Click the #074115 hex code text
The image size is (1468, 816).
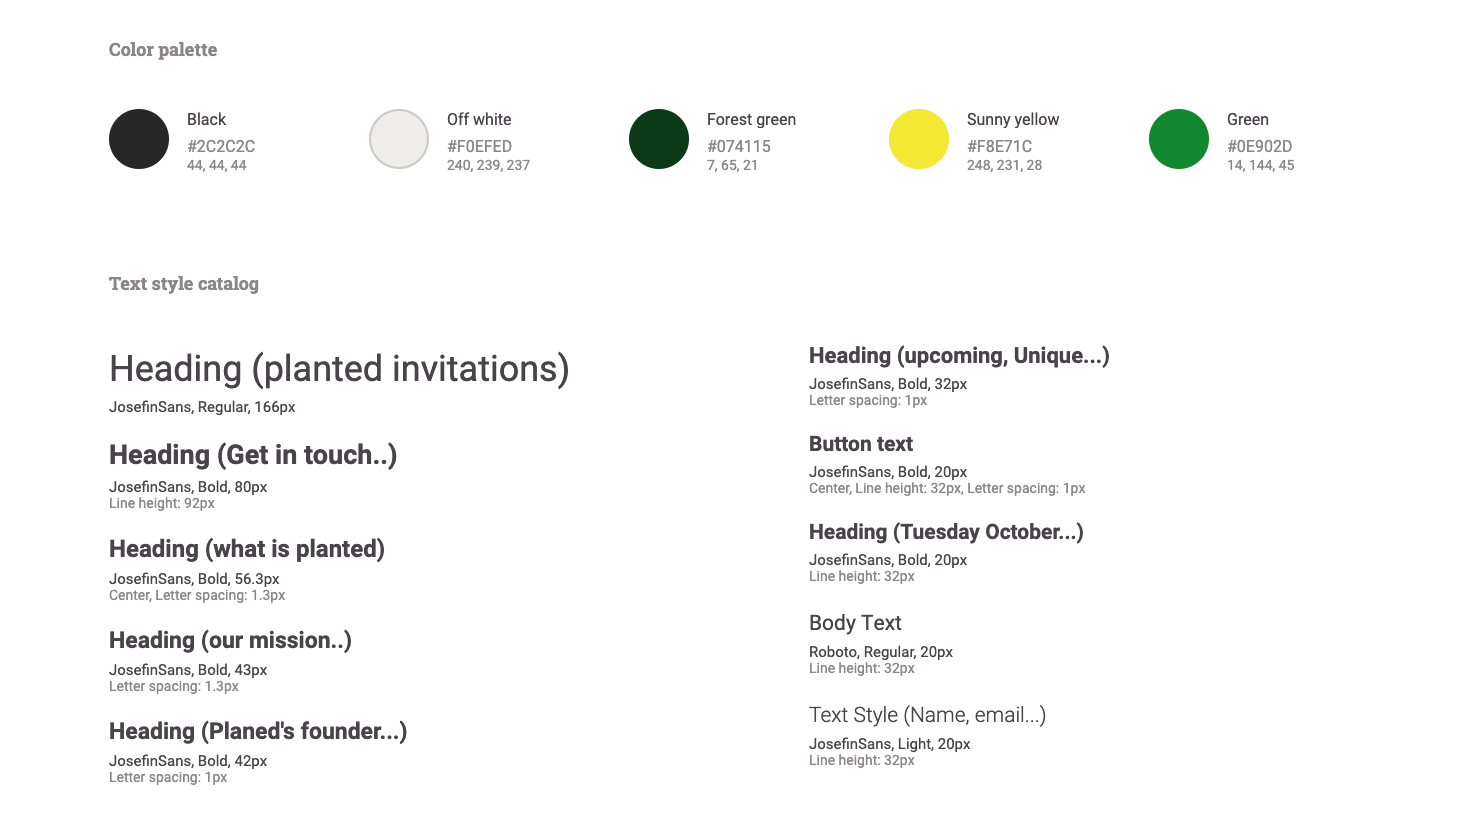pos(739,146)
